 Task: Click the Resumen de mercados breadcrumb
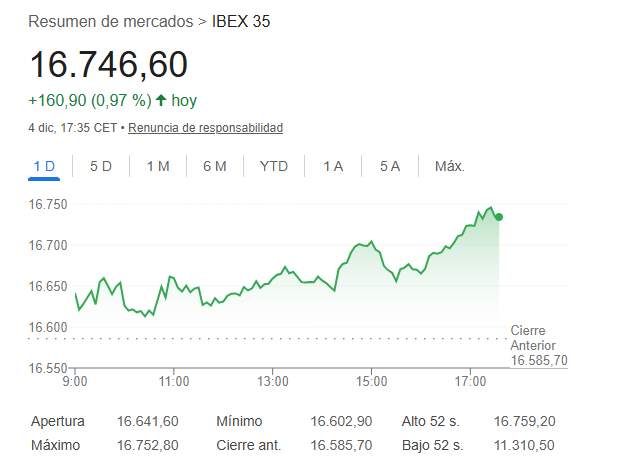coord(111,21)
